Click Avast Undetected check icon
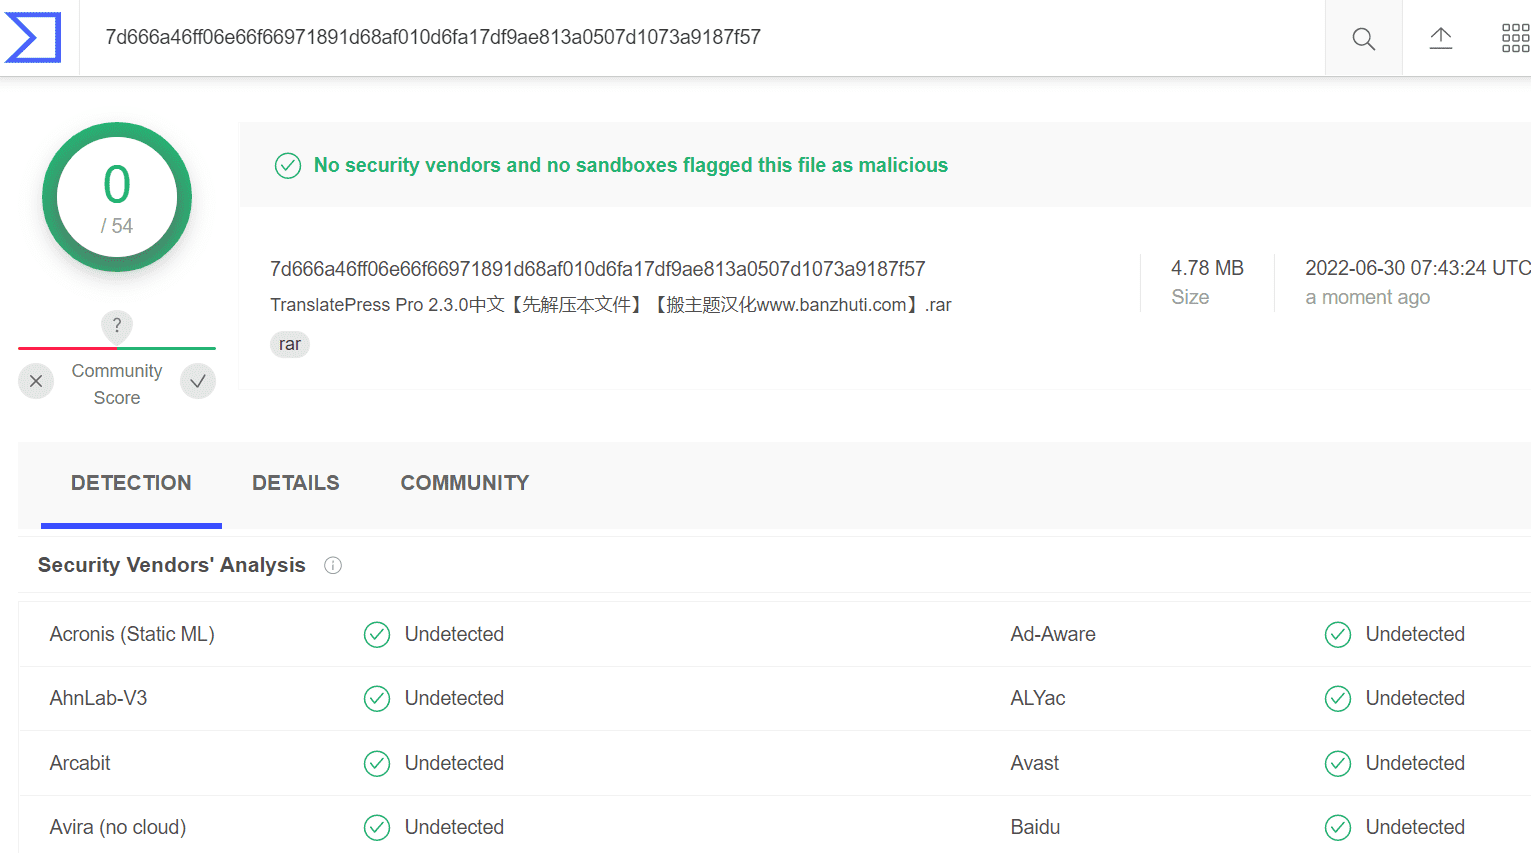Viewport: 1531px width, 853px height. pos(1338,764)
